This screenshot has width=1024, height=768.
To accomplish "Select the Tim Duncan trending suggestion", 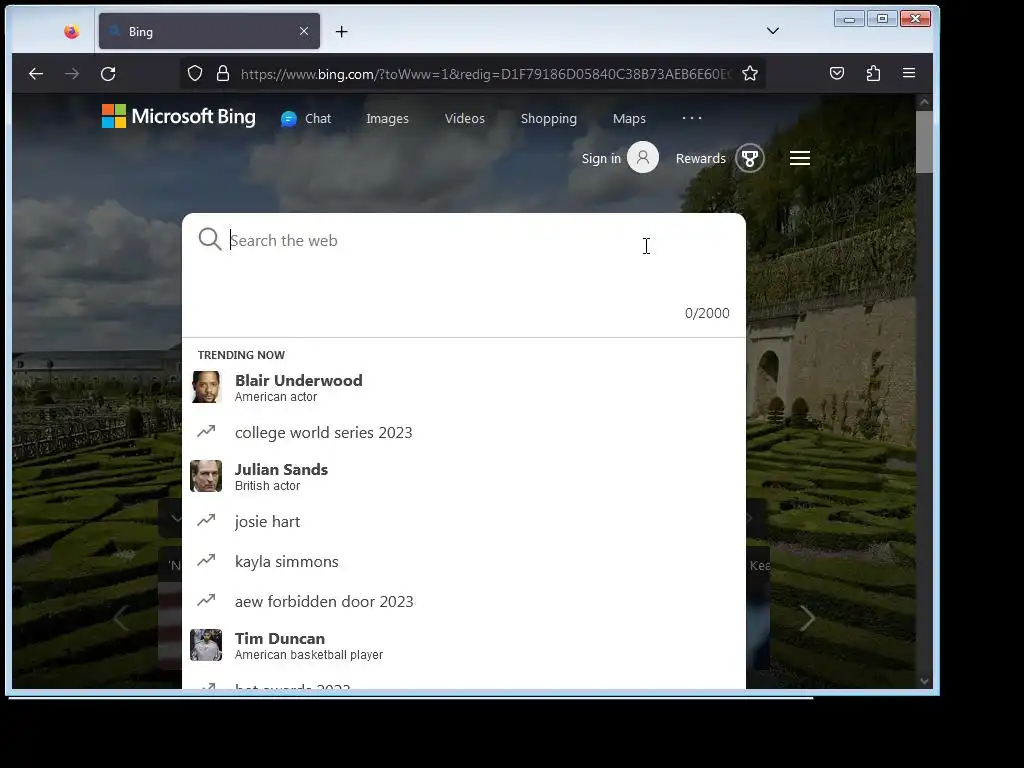I will coord(464,645).
